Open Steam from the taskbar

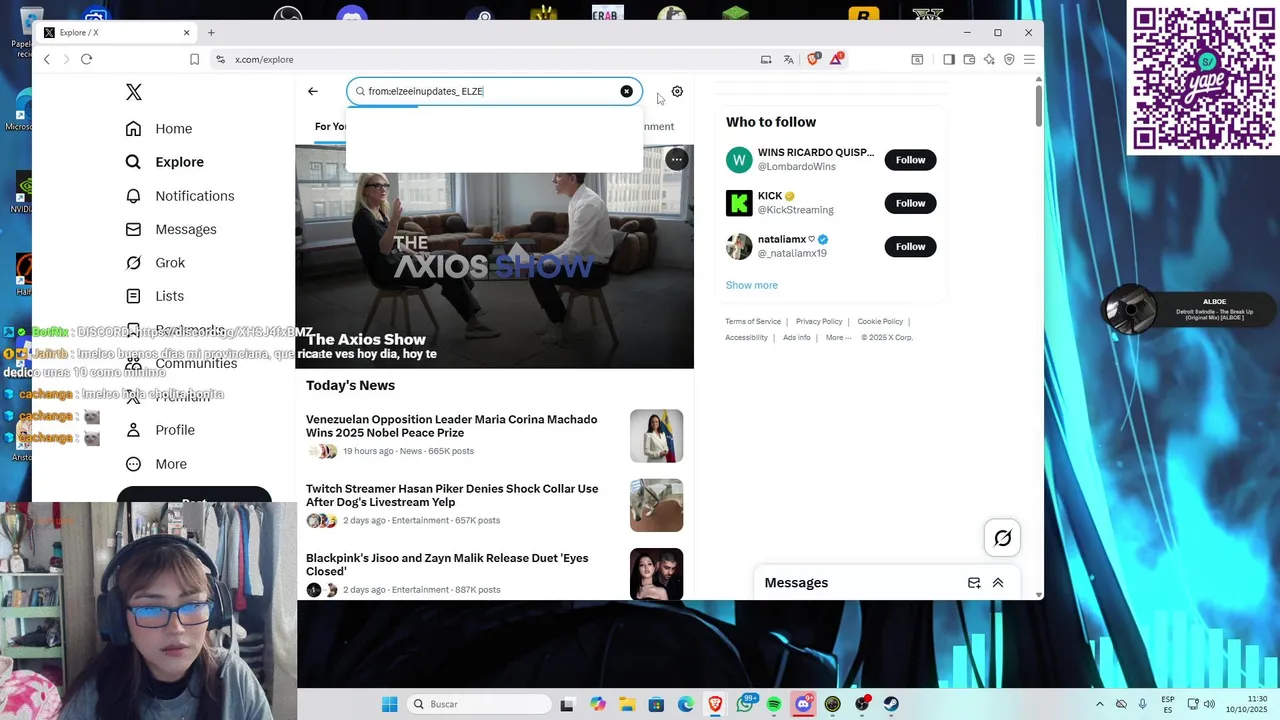pyautogui.click(x=890, y=704)
